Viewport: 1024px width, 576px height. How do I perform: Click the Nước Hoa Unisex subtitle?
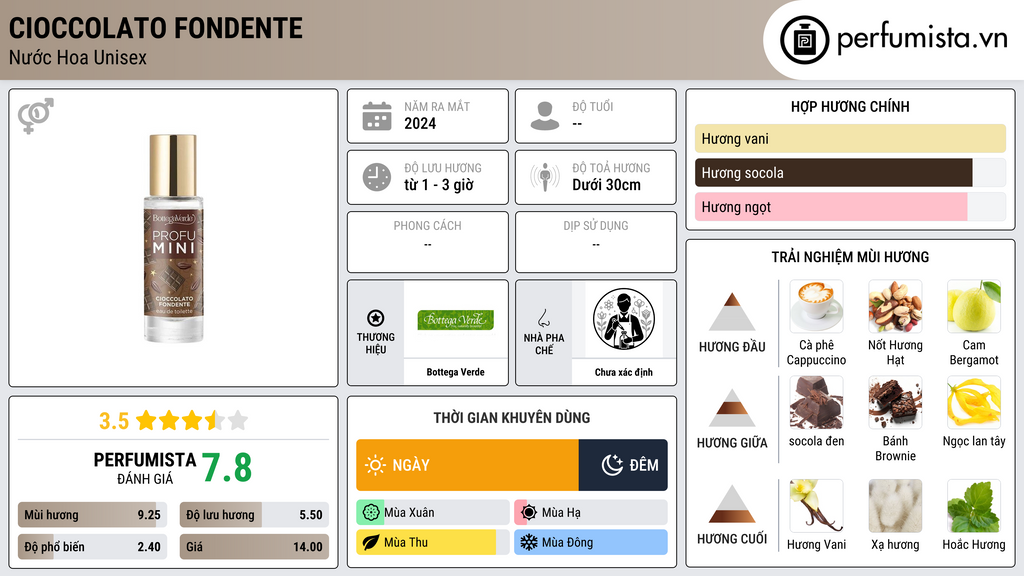(78, 58)
